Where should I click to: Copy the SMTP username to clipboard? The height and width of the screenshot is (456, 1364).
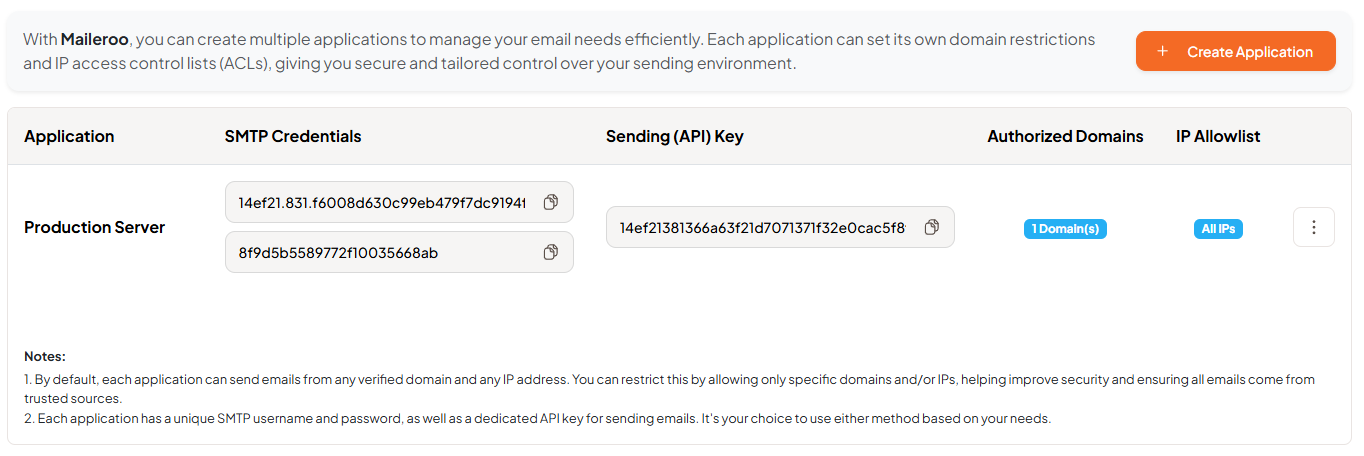click(550, 202)
